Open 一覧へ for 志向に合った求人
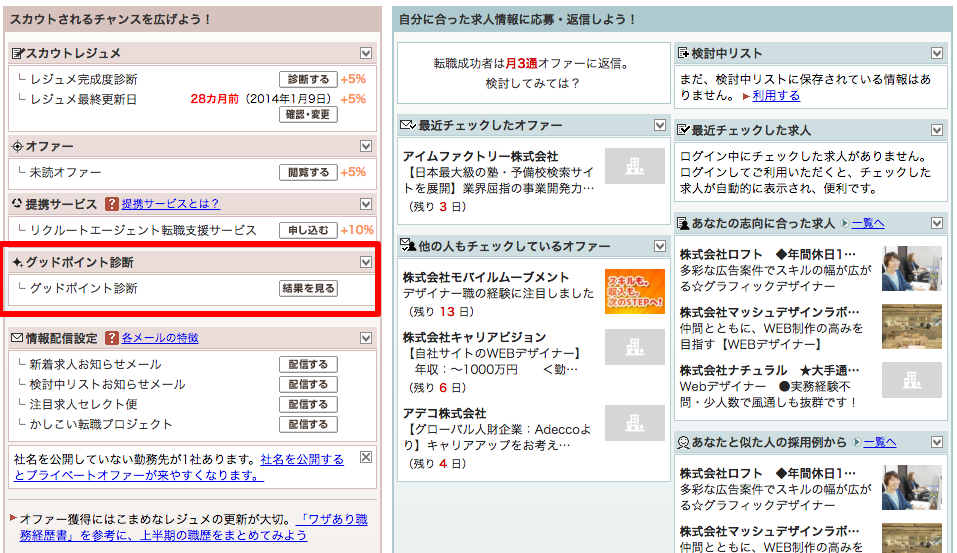957x553 pixels. pos(868,223)
